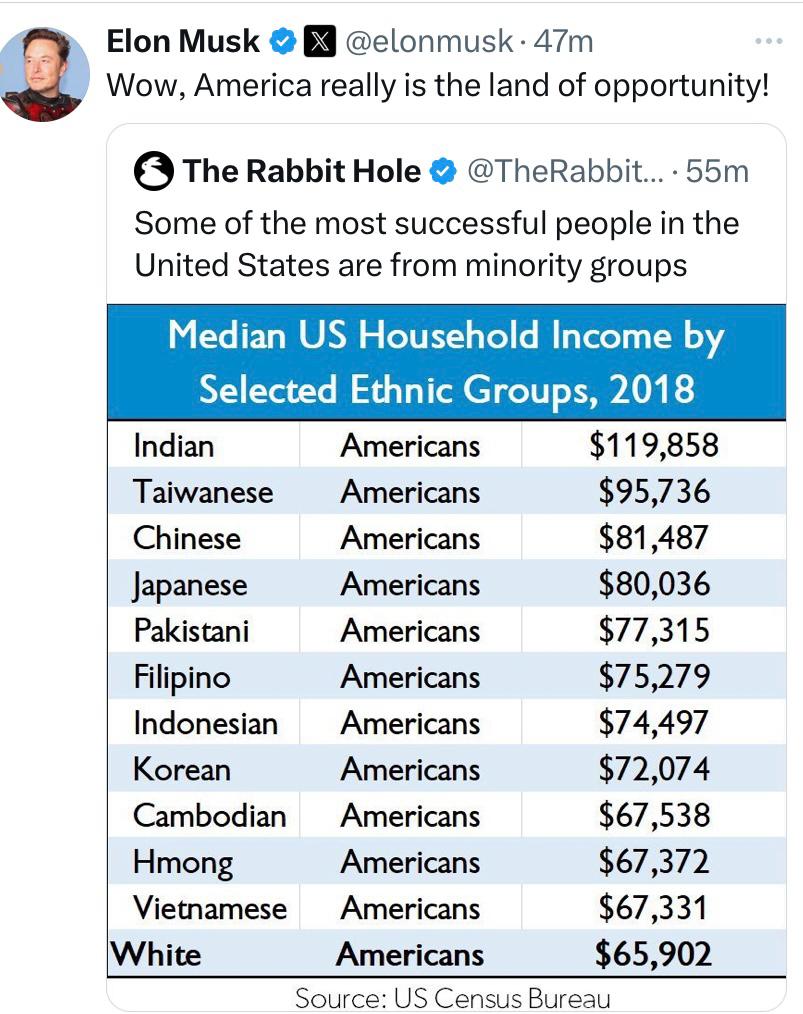The image size is (803, 1014).
Task: Open the 47m timestamp of the post
Action: coord(563,42)
